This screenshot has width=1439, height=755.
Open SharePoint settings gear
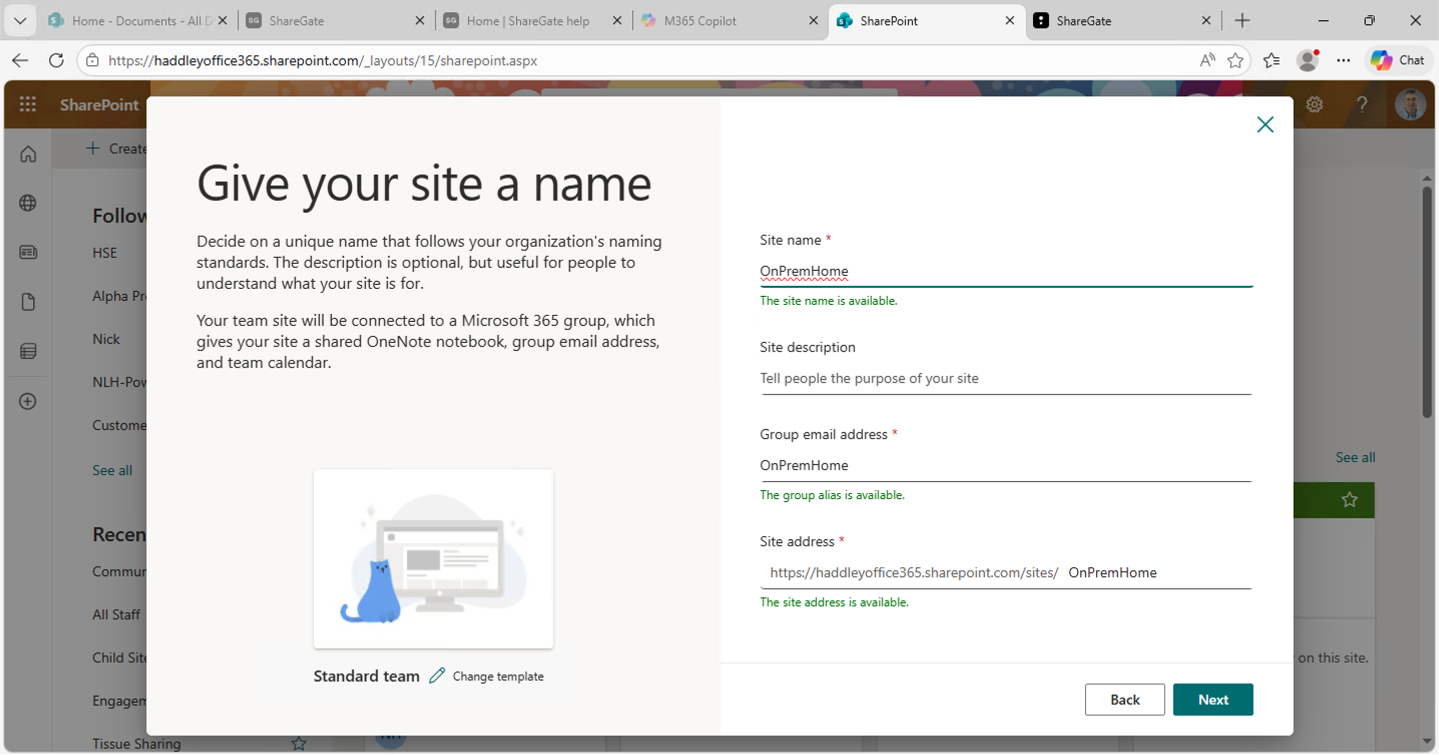(x=1314, y=104)
